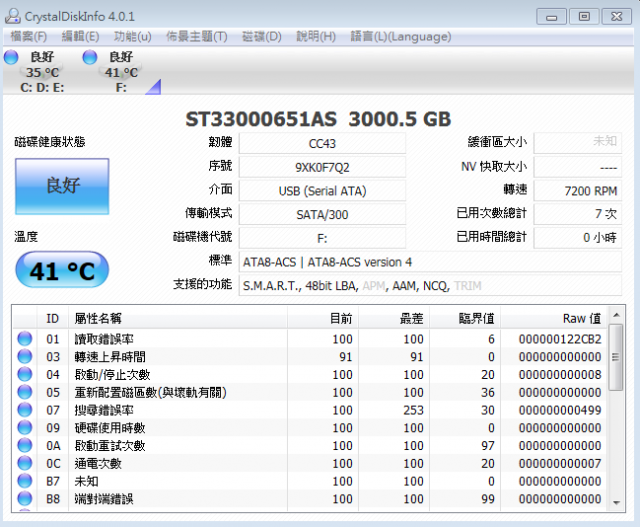Click the 臨界值 column header
The height and width of the screenshot is (527, 640).
(x=465, y=318)
